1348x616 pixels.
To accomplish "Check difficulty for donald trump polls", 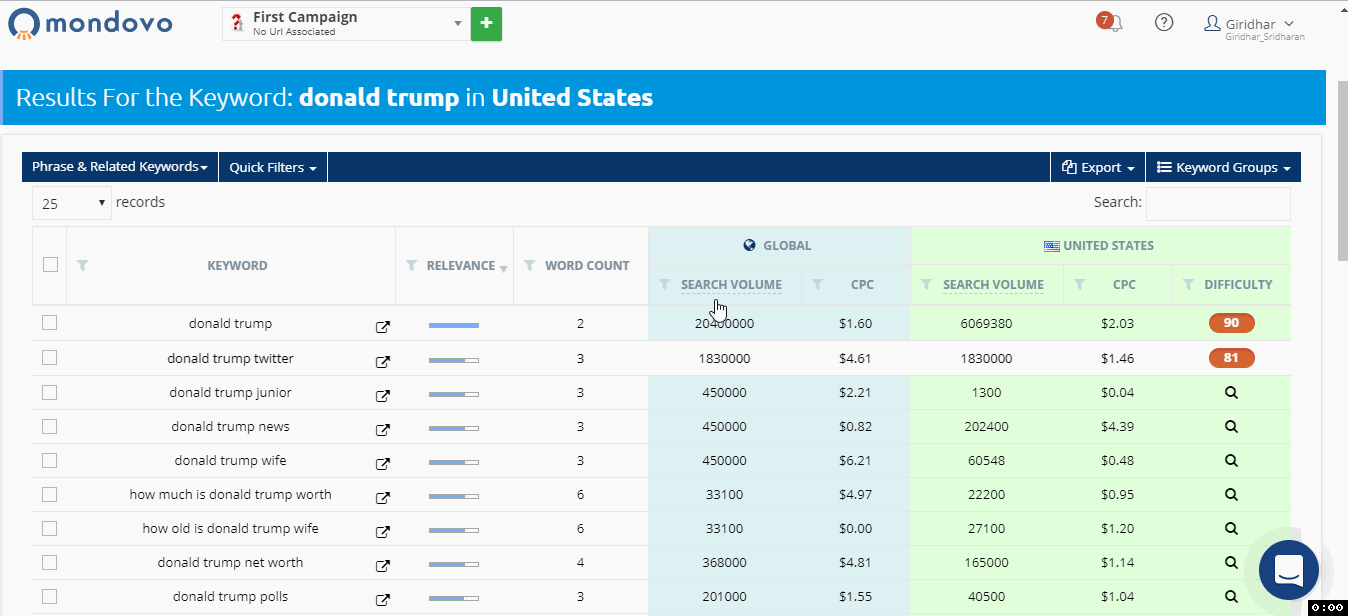I will point(1231,597).
